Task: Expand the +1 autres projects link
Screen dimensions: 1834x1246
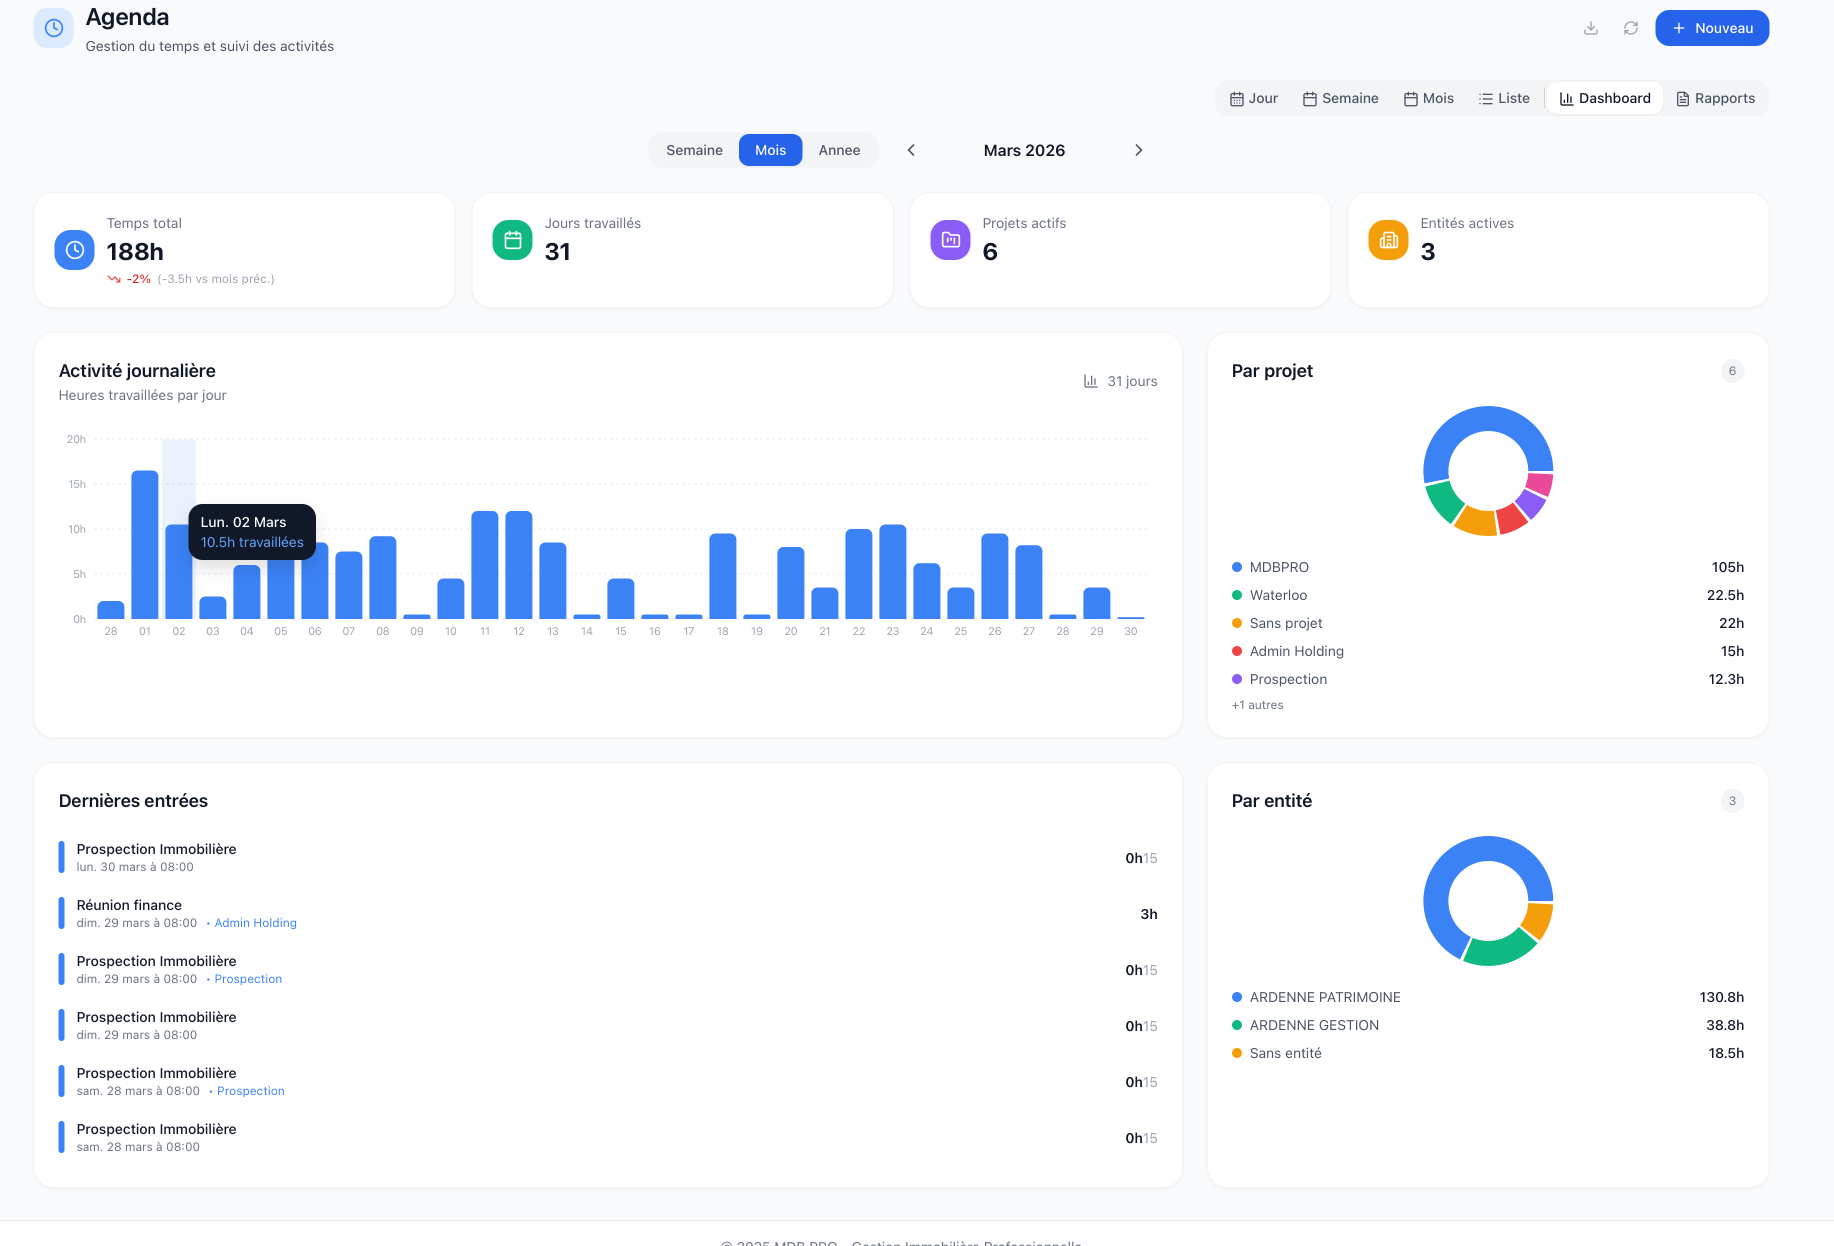Action: click(x=1257, y=705)
